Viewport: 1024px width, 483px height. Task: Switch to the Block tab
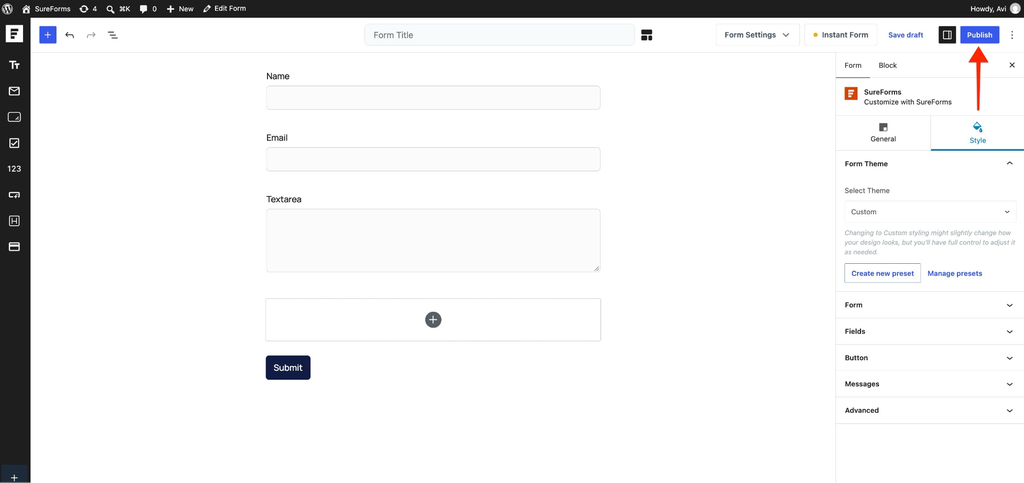pos(888,65)
